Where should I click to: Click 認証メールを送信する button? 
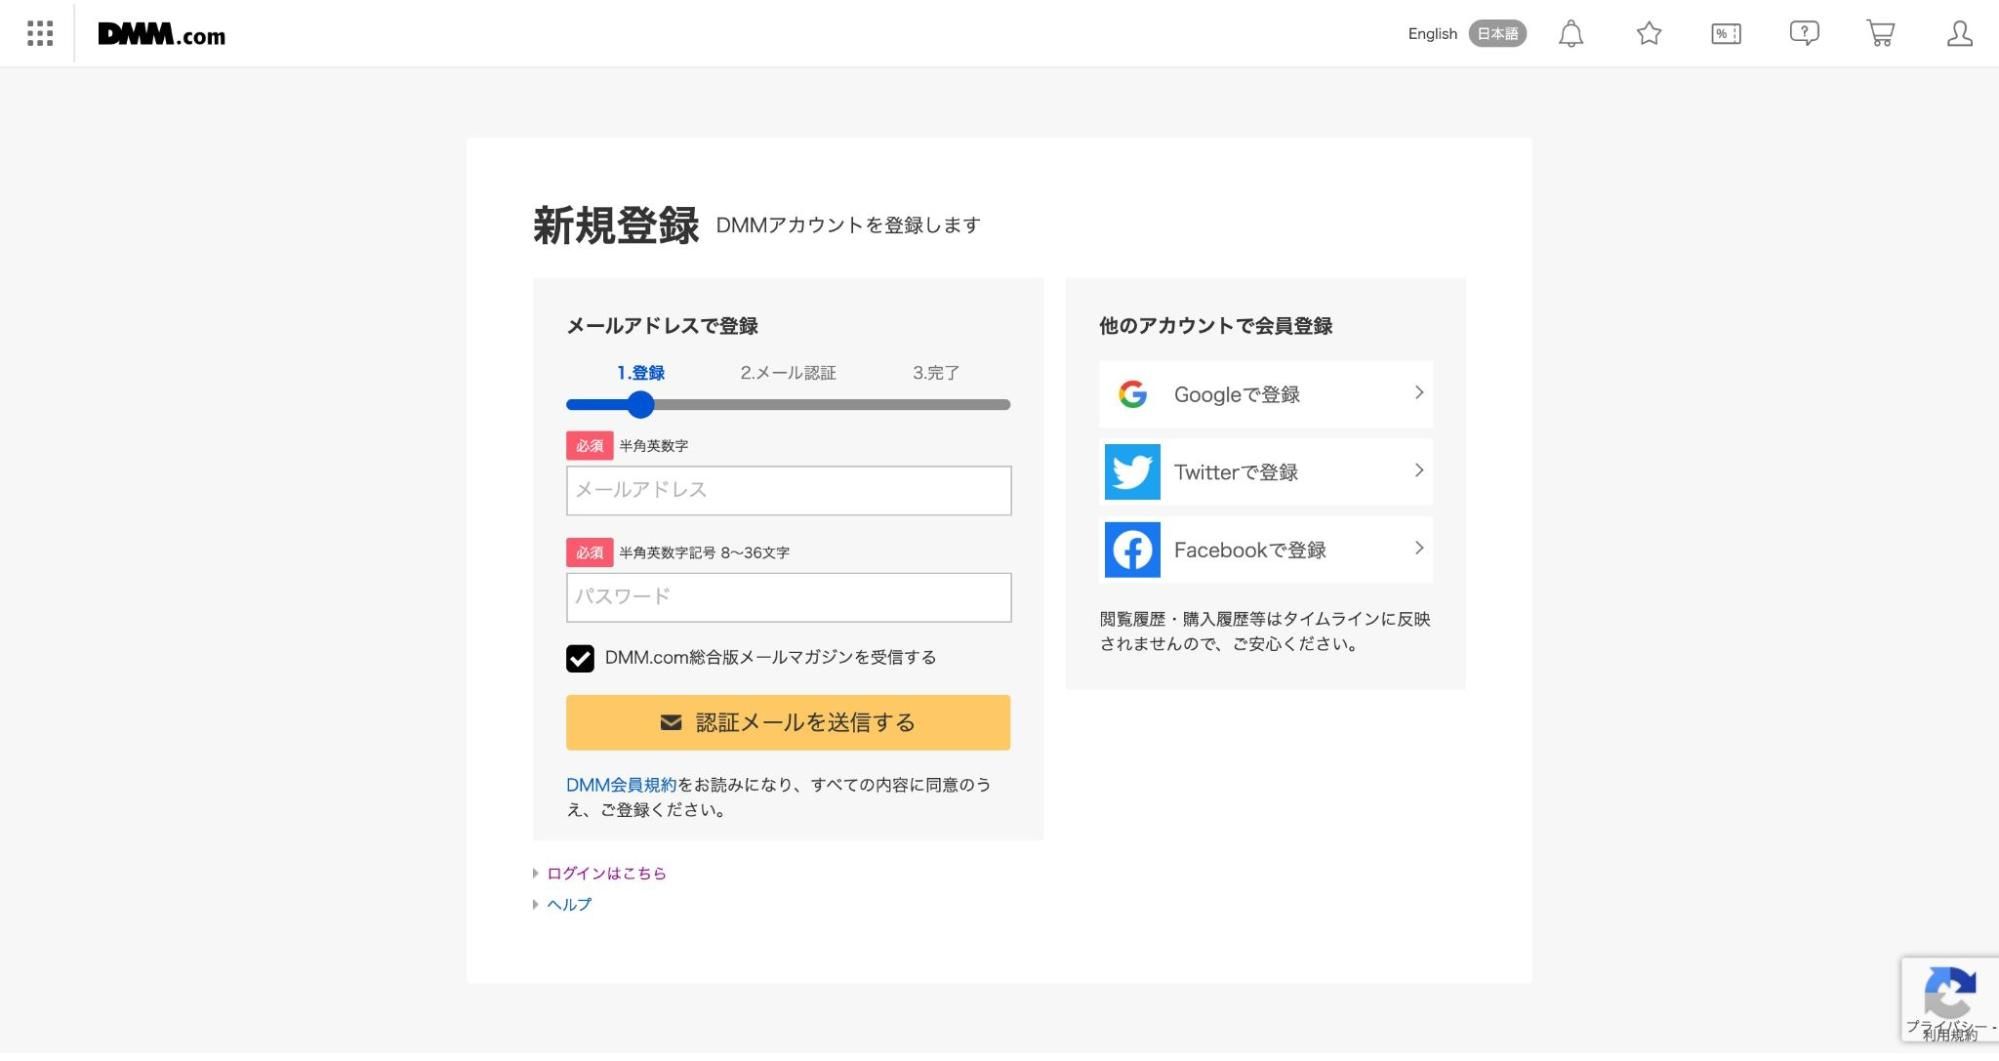coord(788,723)
